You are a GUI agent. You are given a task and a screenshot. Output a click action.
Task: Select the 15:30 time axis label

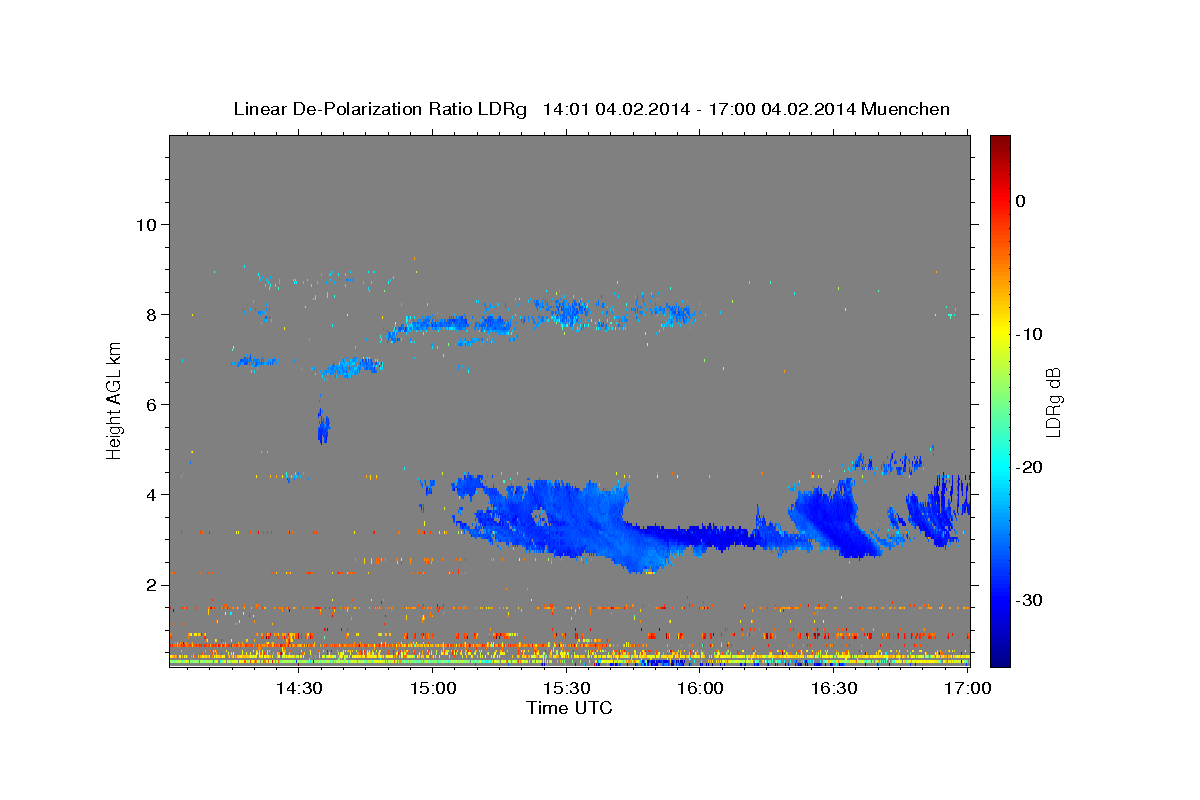pos(567,688)
